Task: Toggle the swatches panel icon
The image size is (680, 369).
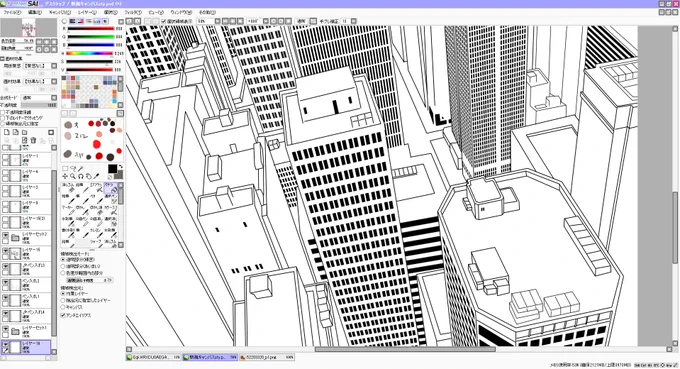Action: point(97,21)
